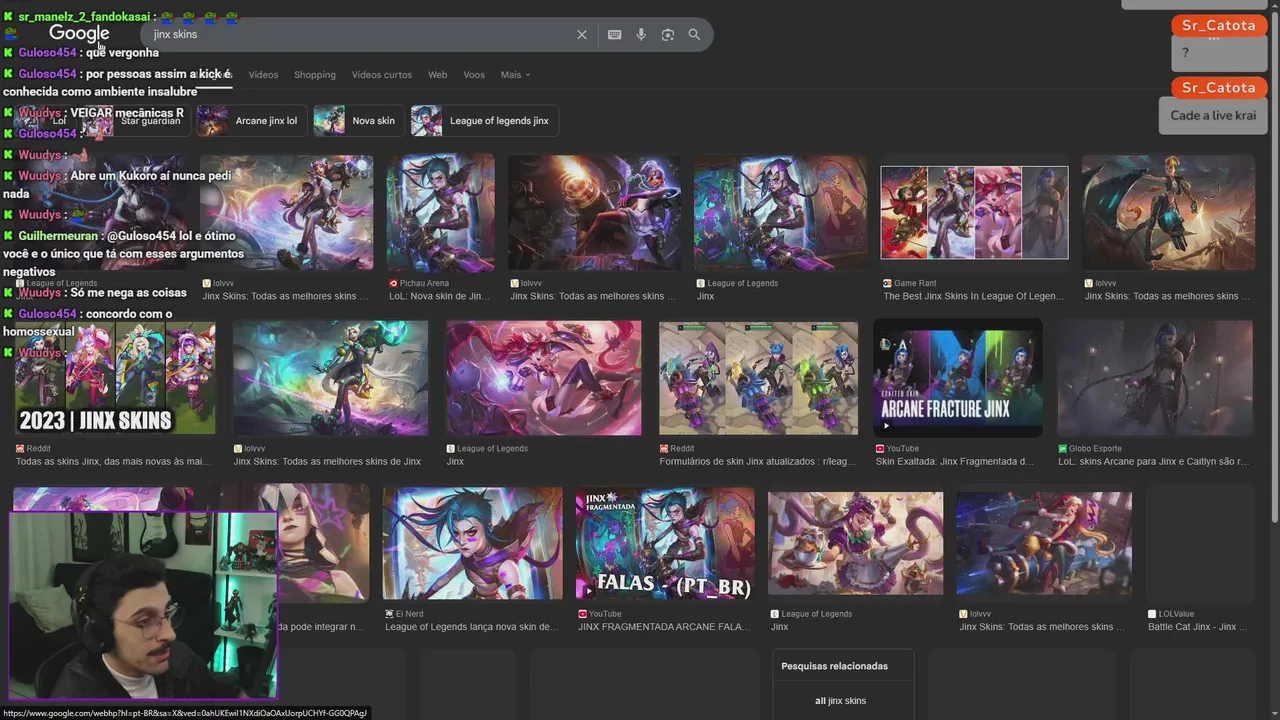Viewport: 1280px width, 720px height.
Task: Open the 'FALAS - (PT_BR)' video thumbnail
Action: pos(665,543)
